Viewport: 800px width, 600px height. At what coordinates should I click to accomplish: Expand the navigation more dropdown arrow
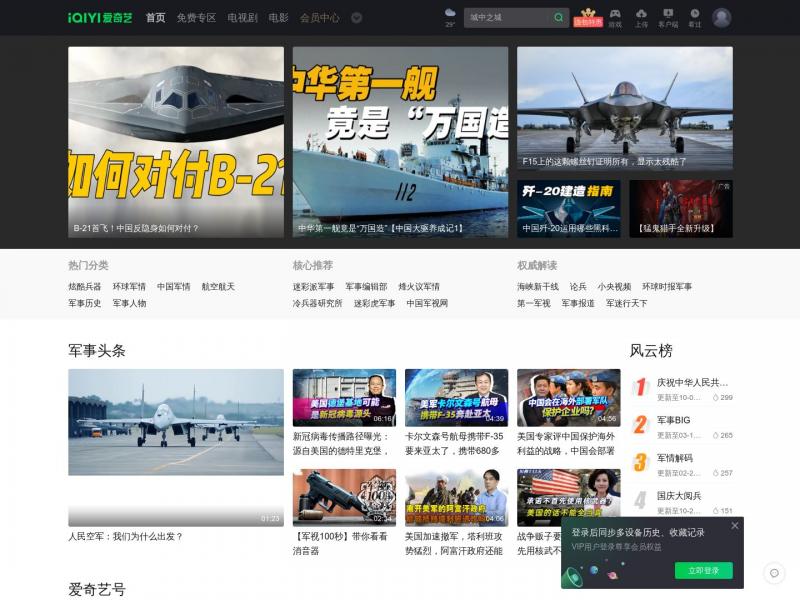(357, 18)
